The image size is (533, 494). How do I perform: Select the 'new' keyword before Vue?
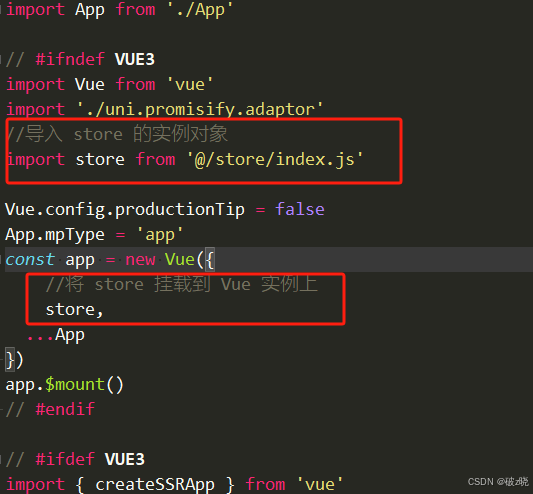pyautogui.click(x=140, y=260)
